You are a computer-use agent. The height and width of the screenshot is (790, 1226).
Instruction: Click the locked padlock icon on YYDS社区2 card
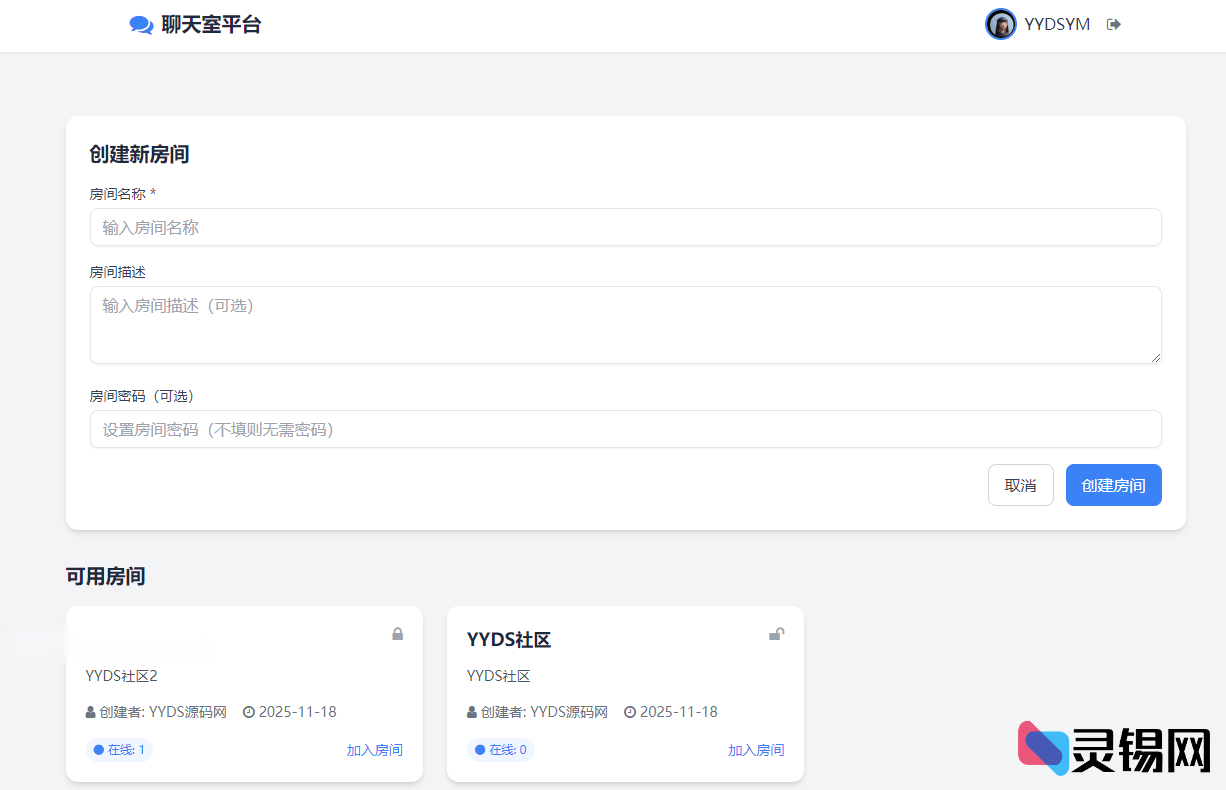[397, 634]
